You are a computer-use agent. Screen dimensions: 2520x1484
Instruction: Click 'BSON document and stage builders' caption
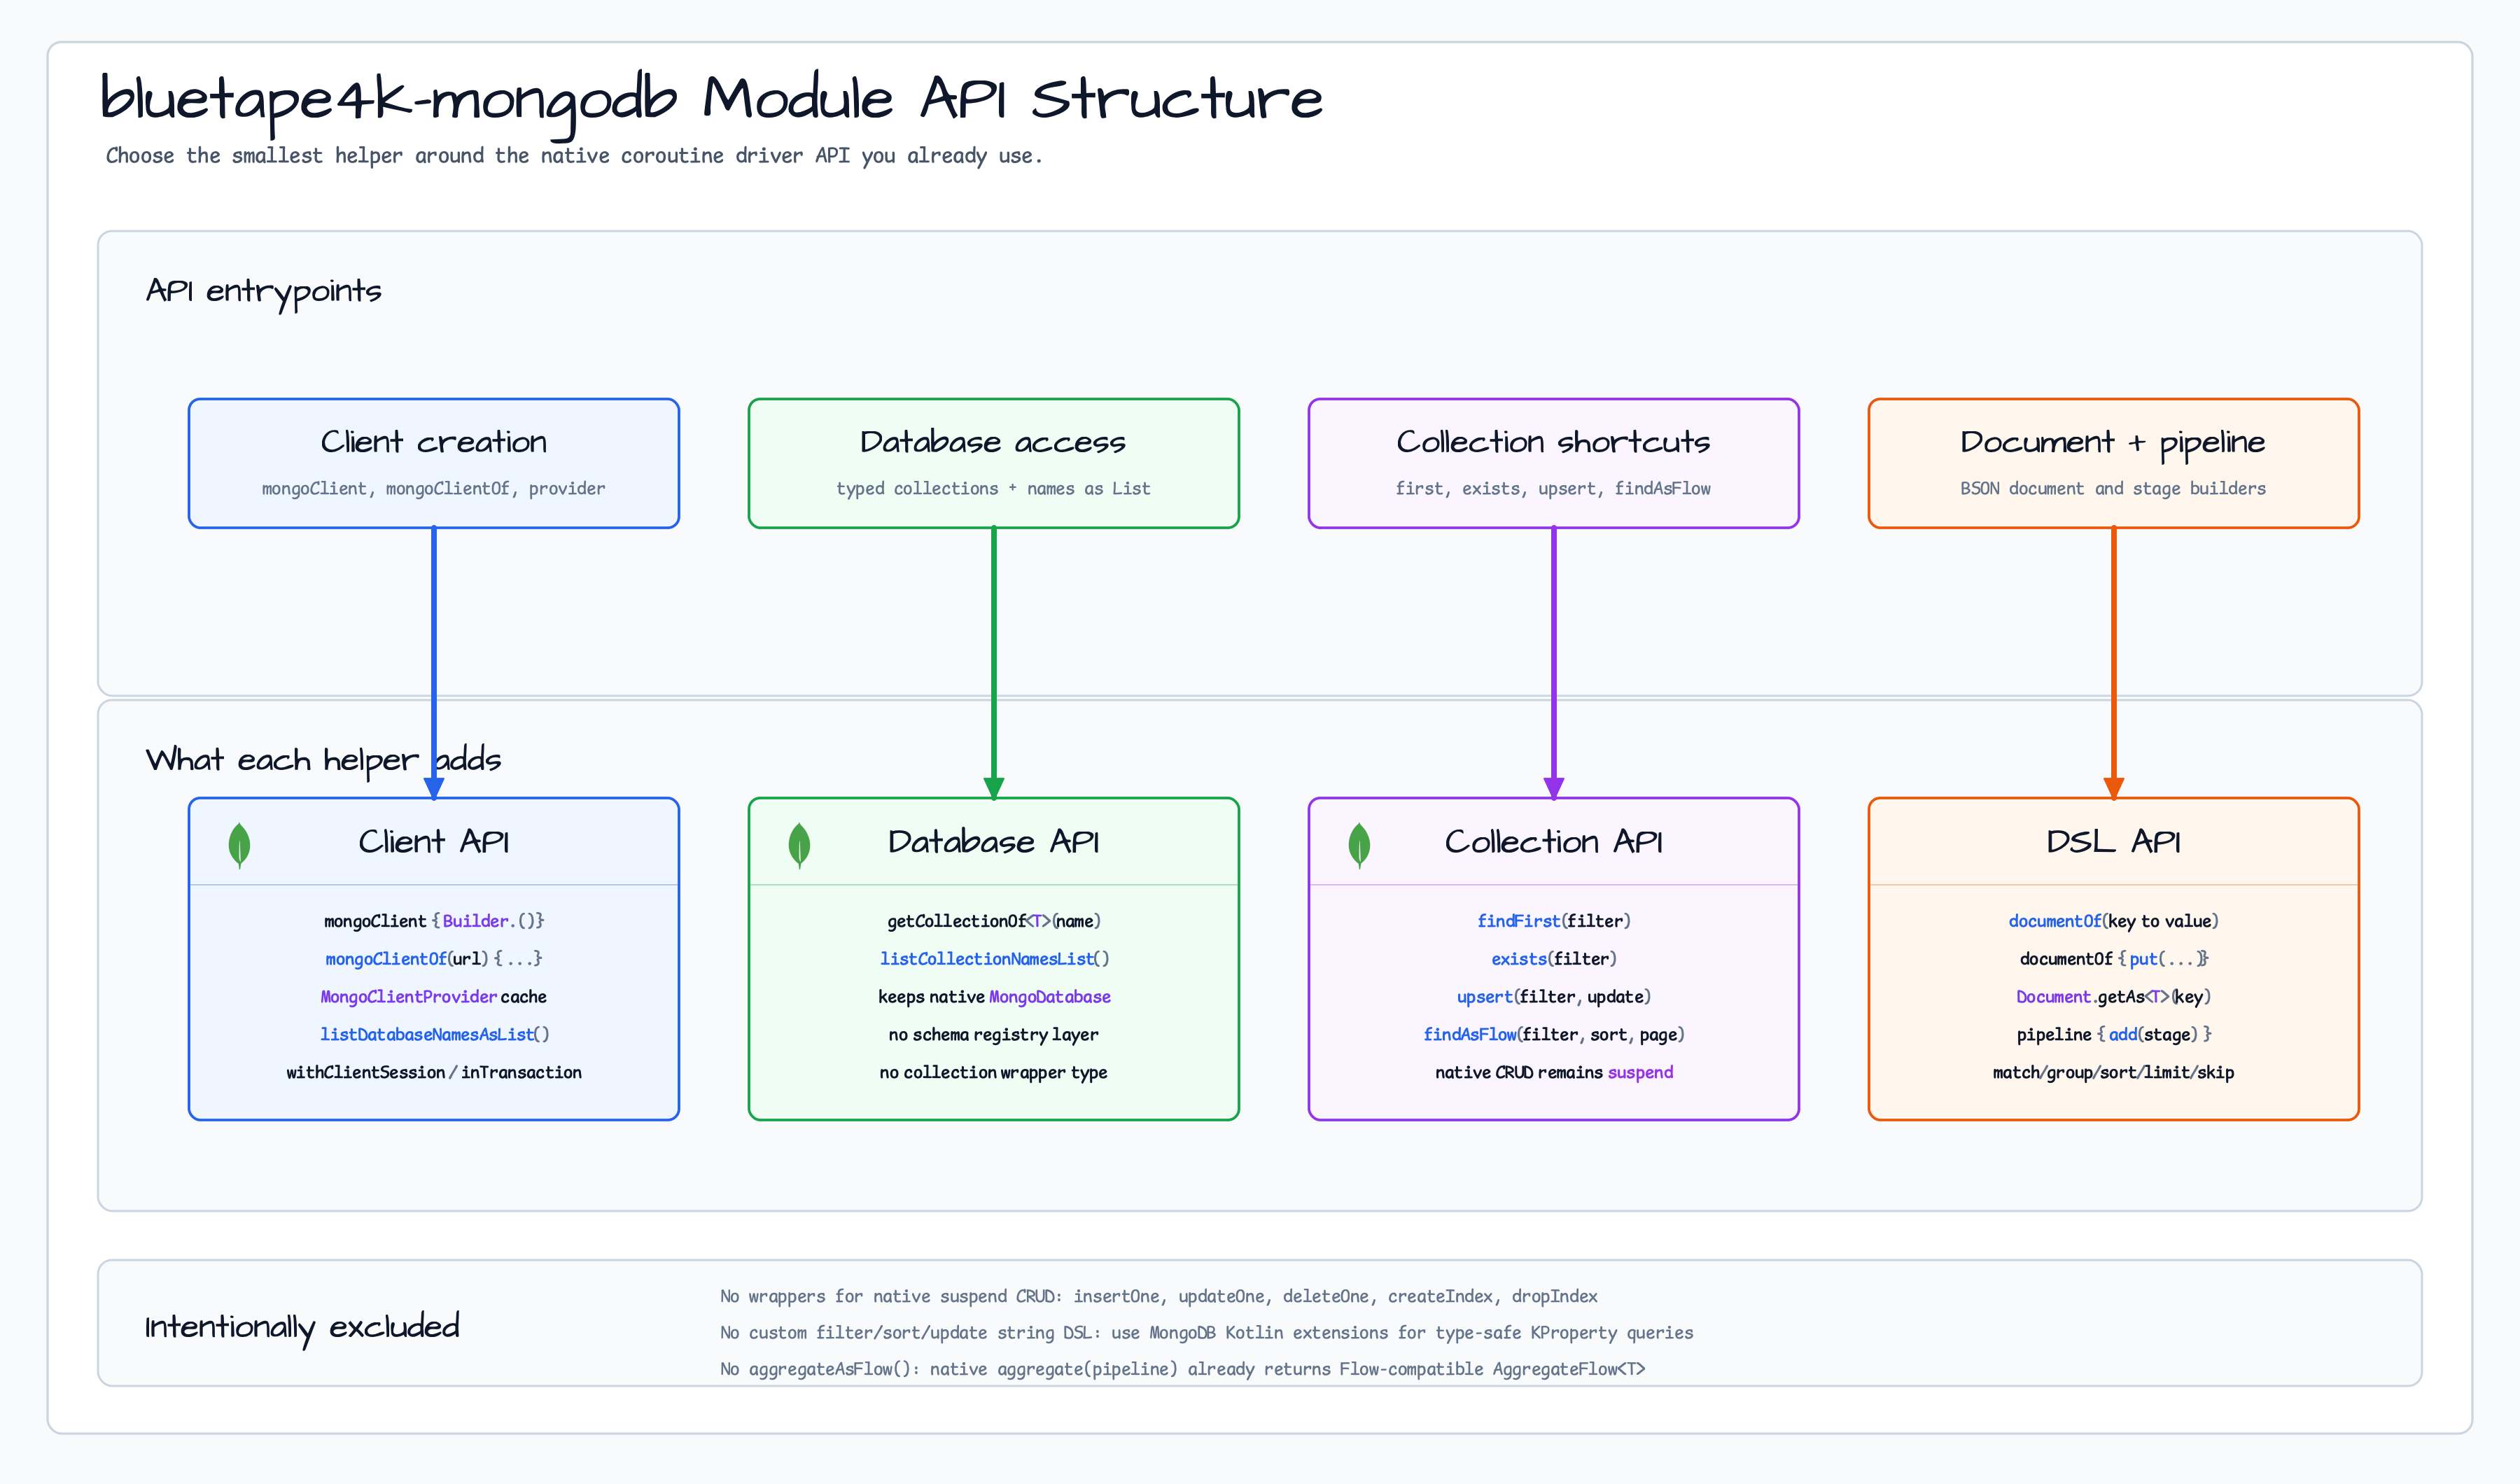coord(2114,489)
